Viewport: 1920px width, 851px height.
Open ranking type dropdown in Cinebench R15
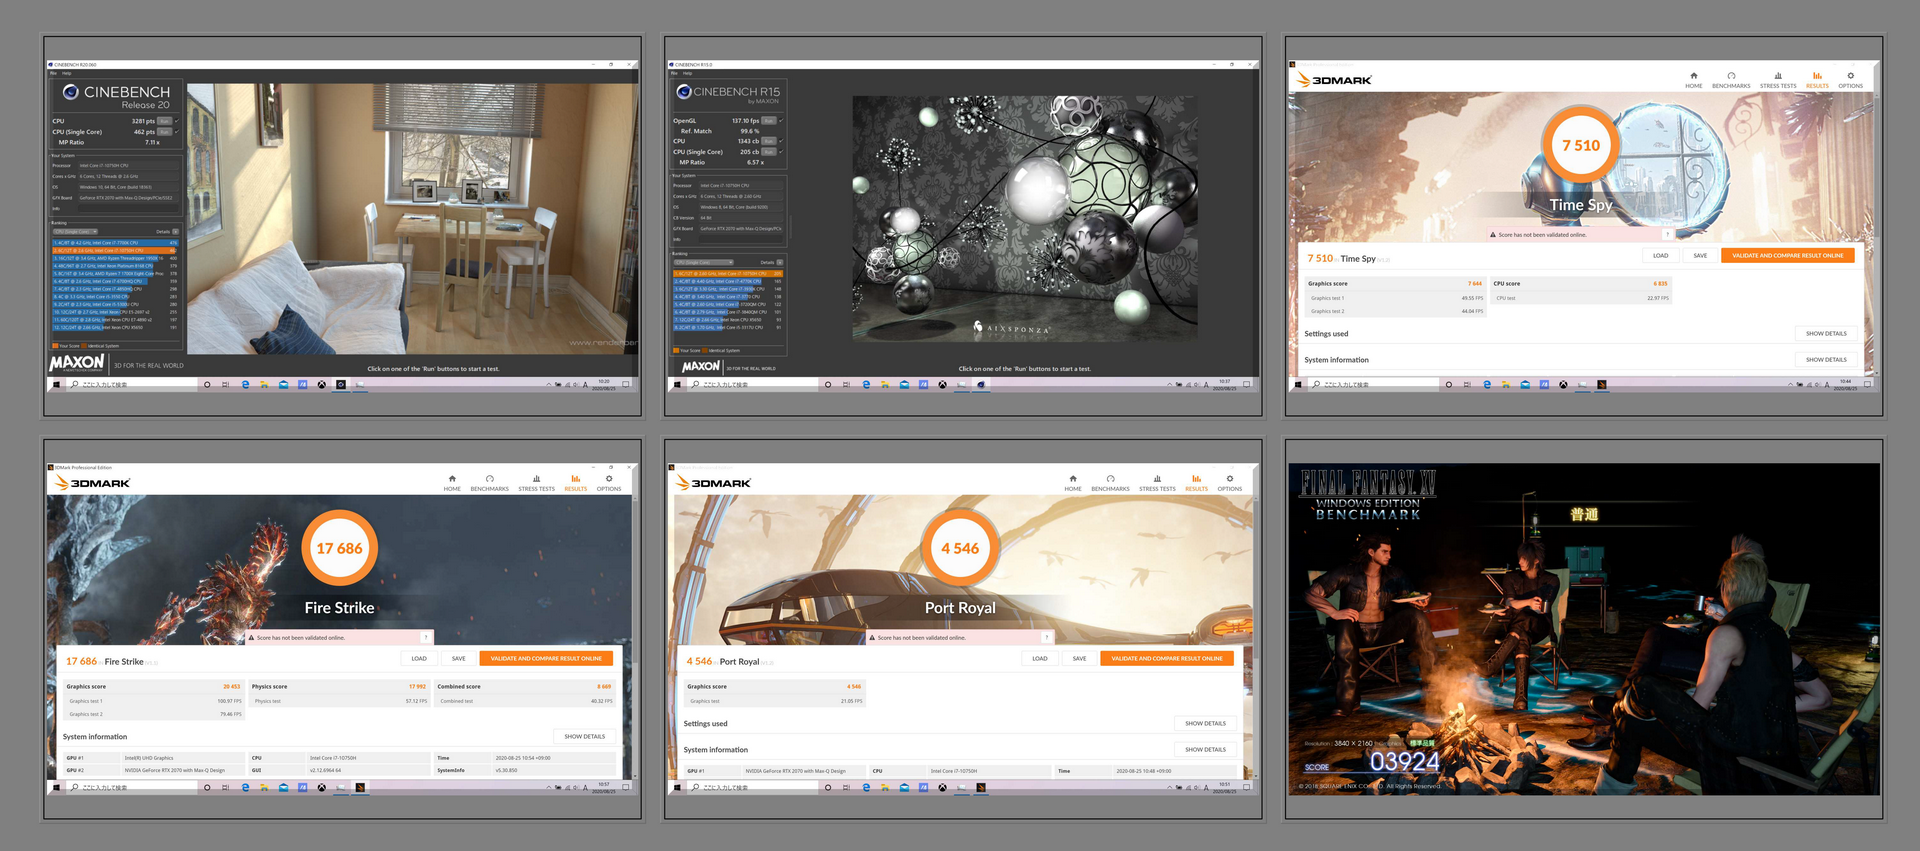703,263
